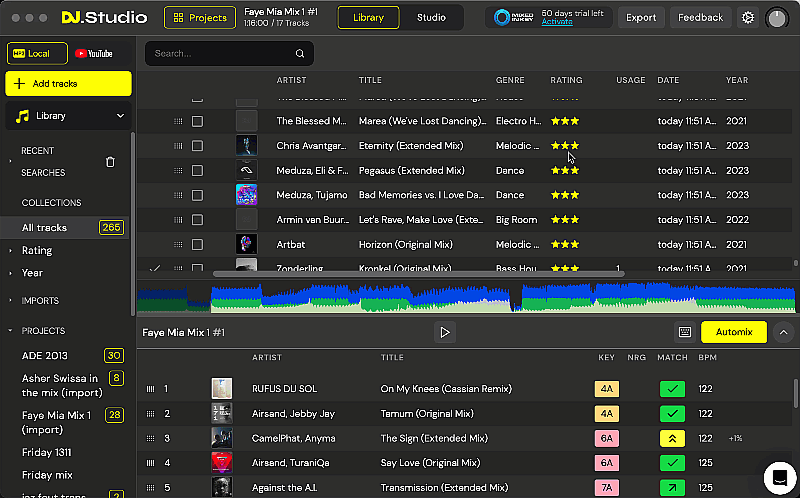This screenshot has width=800, height=498.
Task: Click the track waveform overview
Action: click(x=465, y=297)
